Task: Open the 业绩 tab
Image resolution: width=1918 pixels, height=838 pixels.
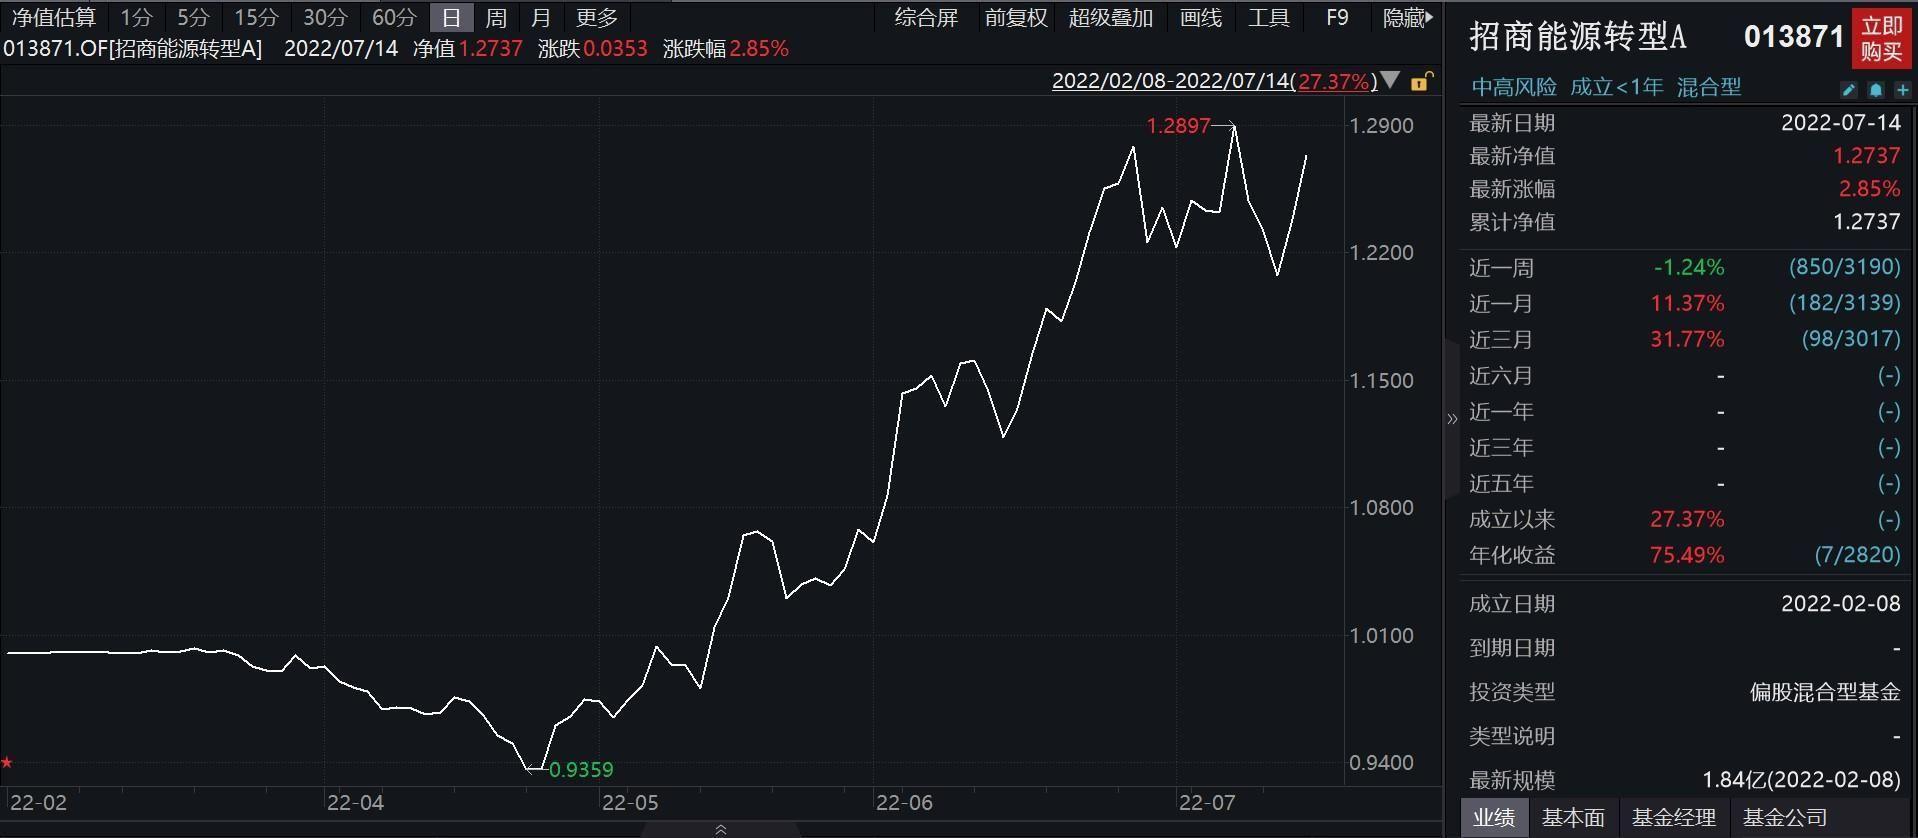Action: 1493,818
